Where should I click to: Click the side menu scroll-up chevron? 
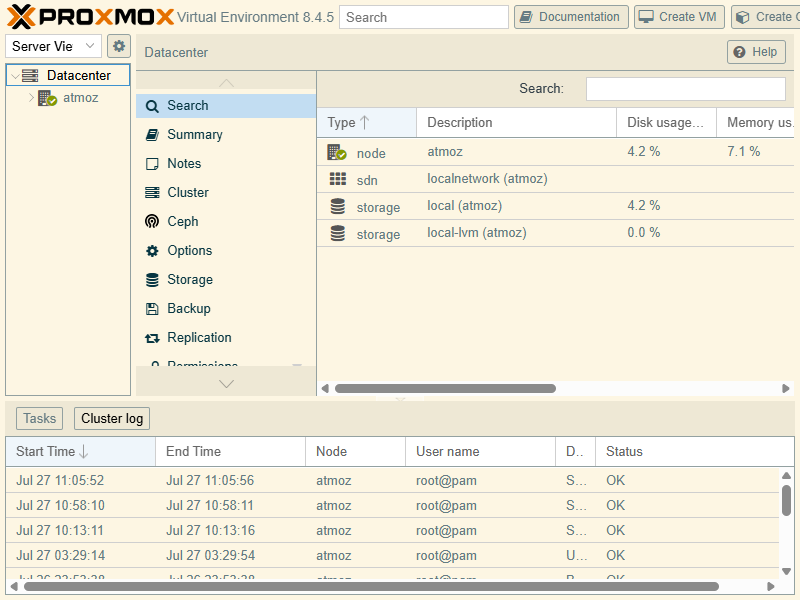(226, 83)
